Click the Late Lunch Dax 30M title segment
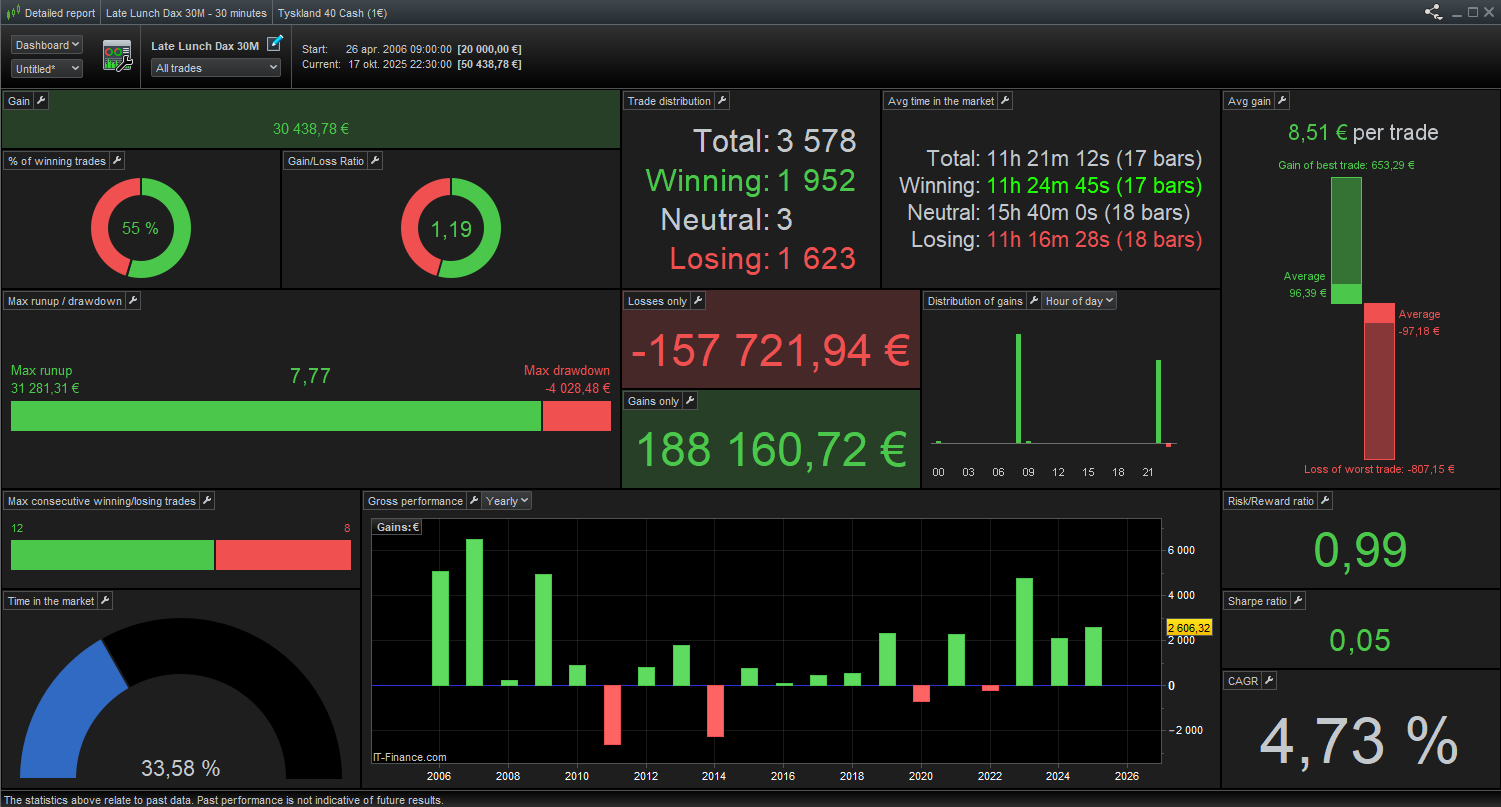The width and height of the screenshot is (1501, 807). 186,13
